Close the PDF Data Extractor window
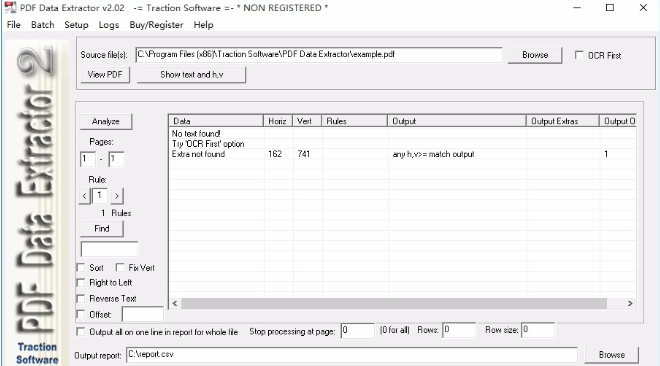Image resolution: width=660 pixels, height=366 pixels. (x=643, y=8)
